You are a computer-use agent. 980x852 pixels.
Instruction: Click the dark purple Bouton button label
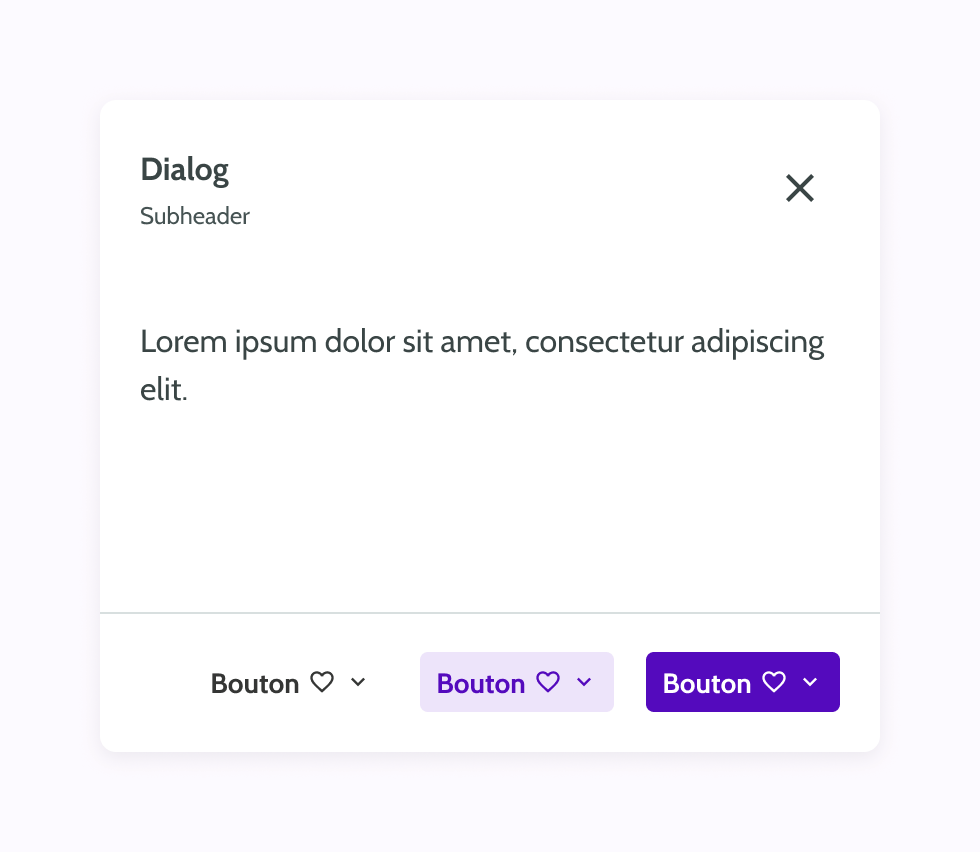point(707,683)
